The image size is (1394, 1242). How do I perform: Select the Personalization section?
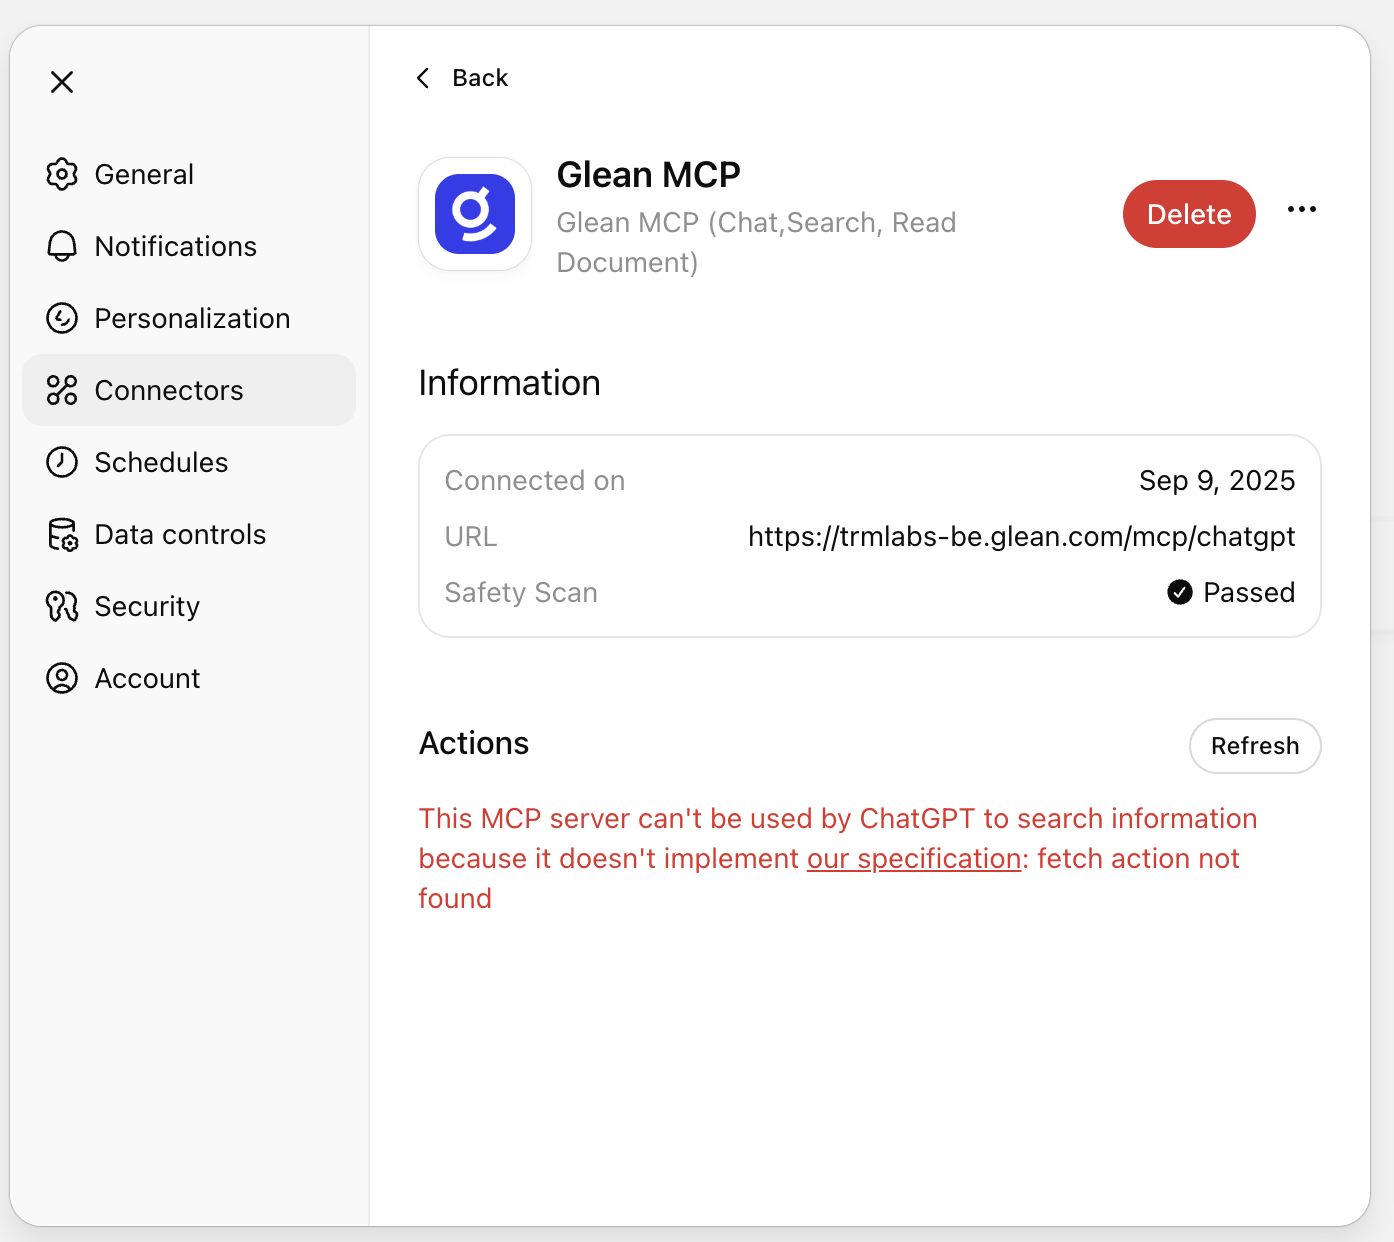coord(189,318)
